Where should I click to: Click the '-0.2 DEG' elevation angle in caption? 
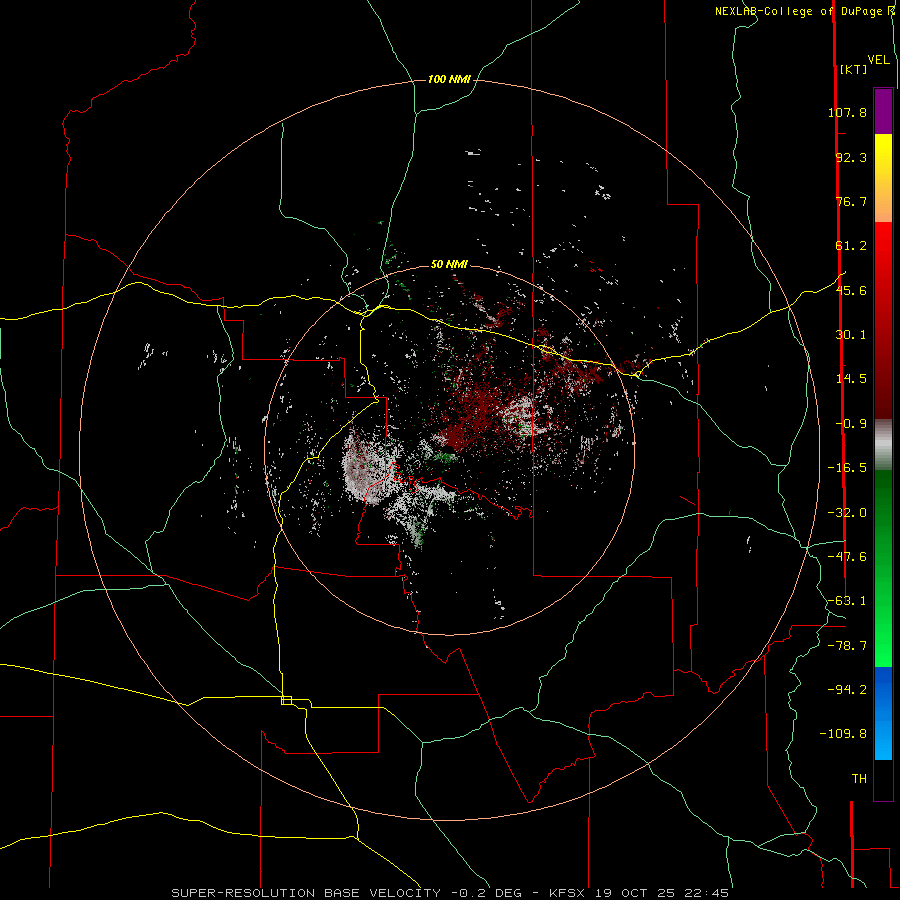[x=487, y=893]
